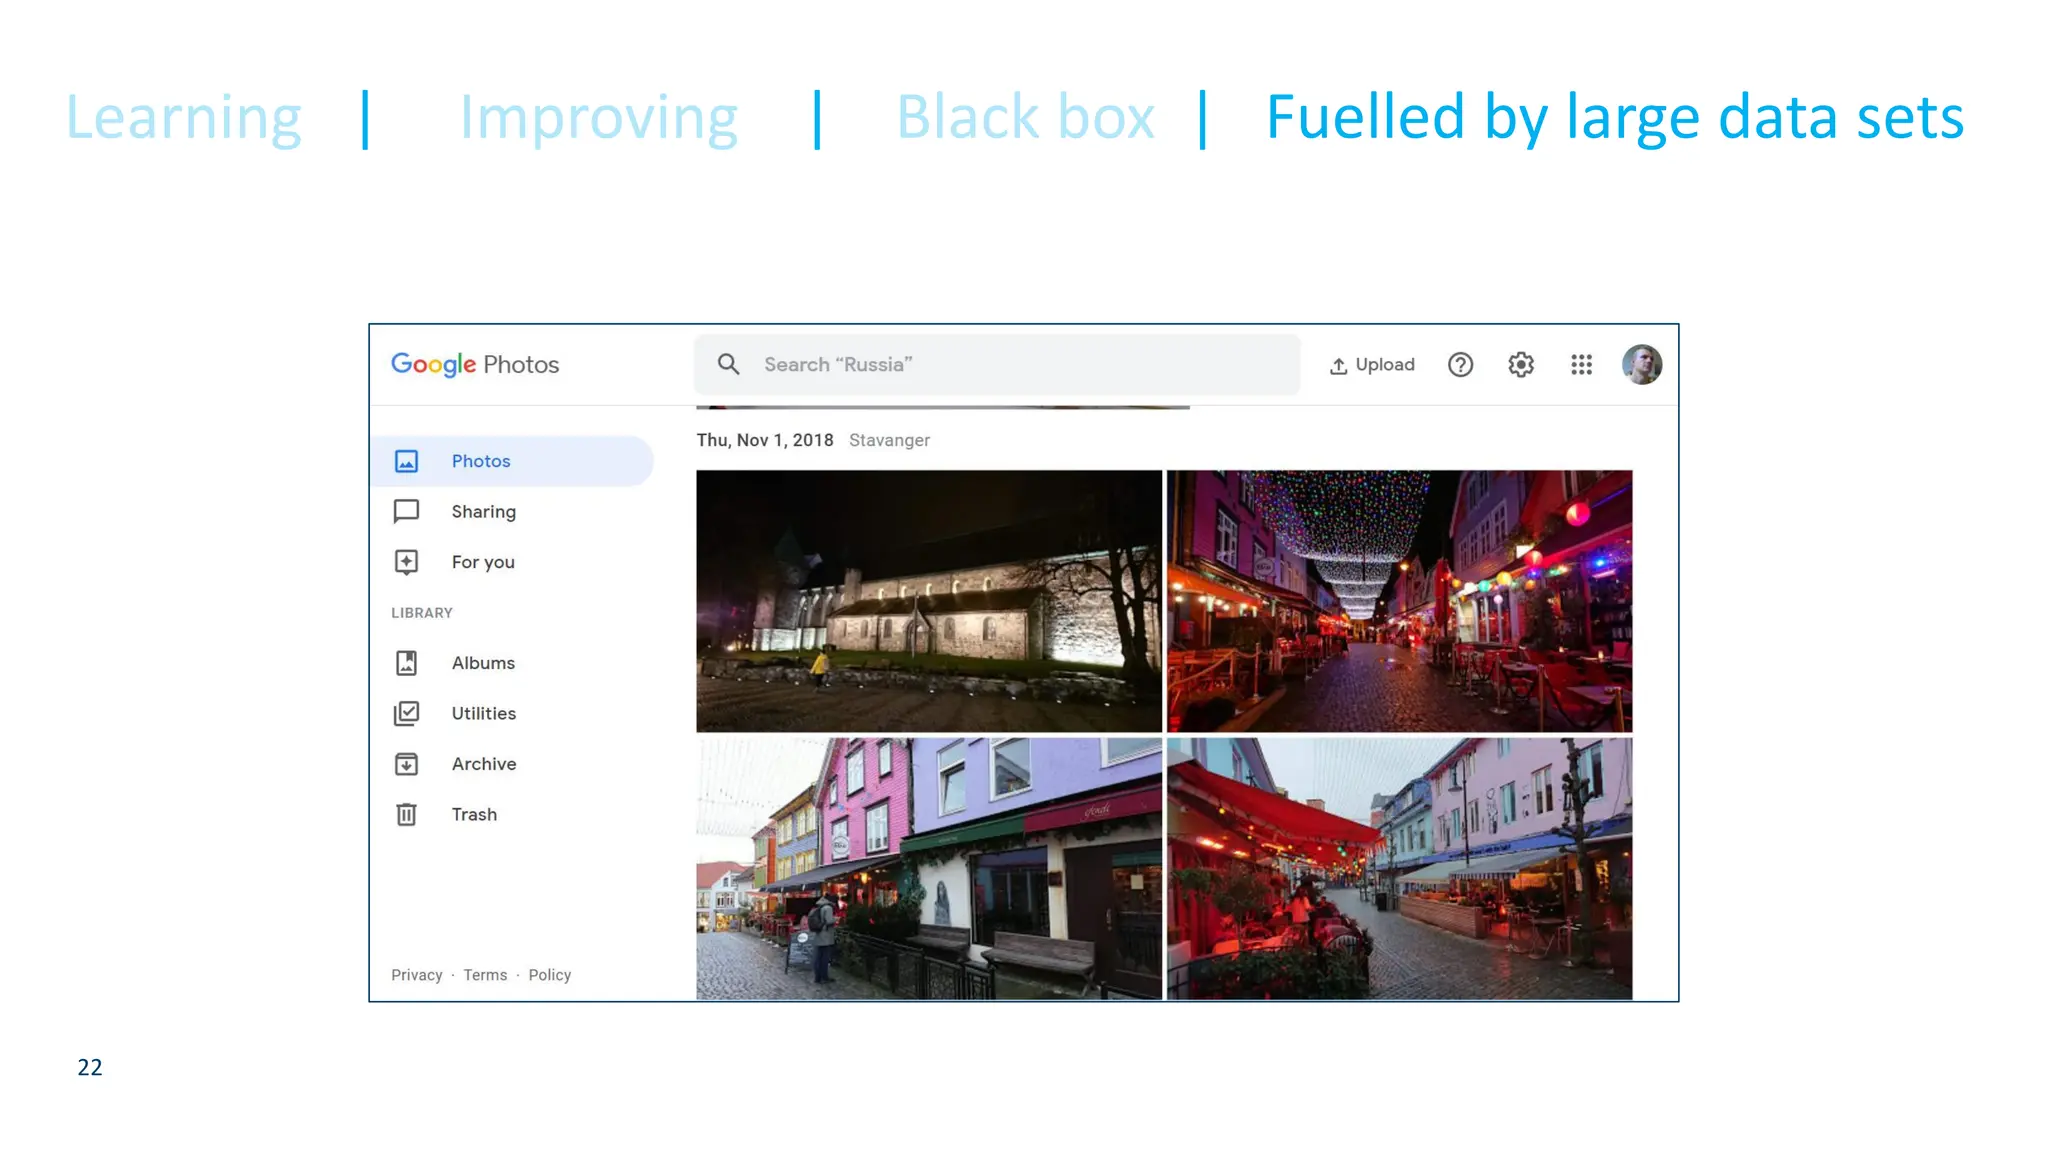The width and height of the screenshot is (2048, 1152).
Task: Click the Photos sidebar icon
Action: (406, 461)
